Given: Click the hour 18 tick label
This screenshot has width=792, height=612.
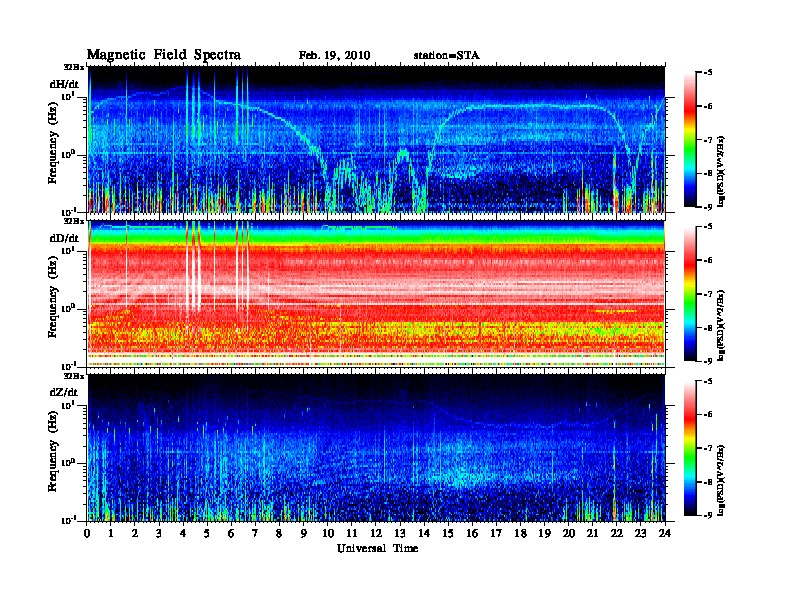Looking at the screenshot, I should tap(521, 533).
